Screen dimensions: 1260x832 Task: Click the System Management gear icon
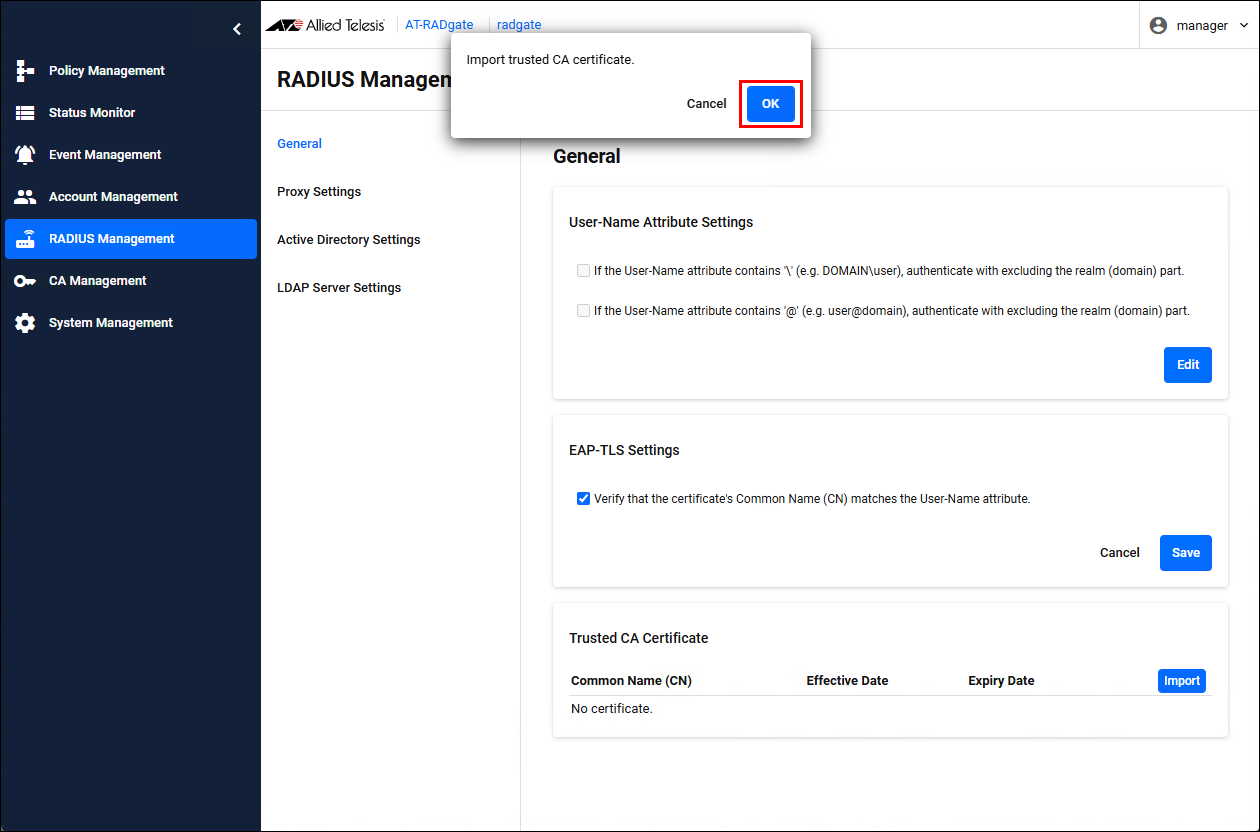(x=25, y=323)
